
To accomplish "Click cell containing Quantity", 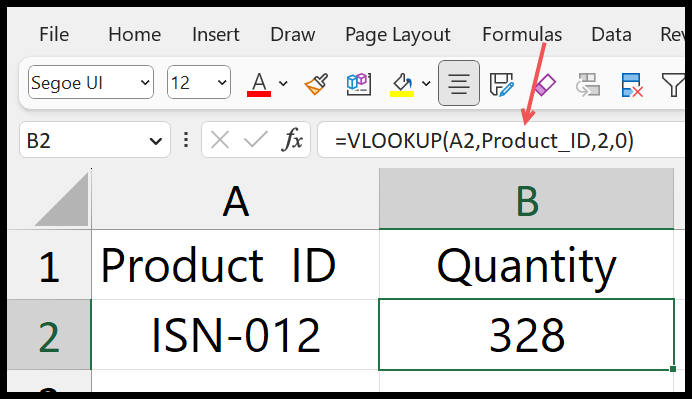I will [x=527, y=264].
